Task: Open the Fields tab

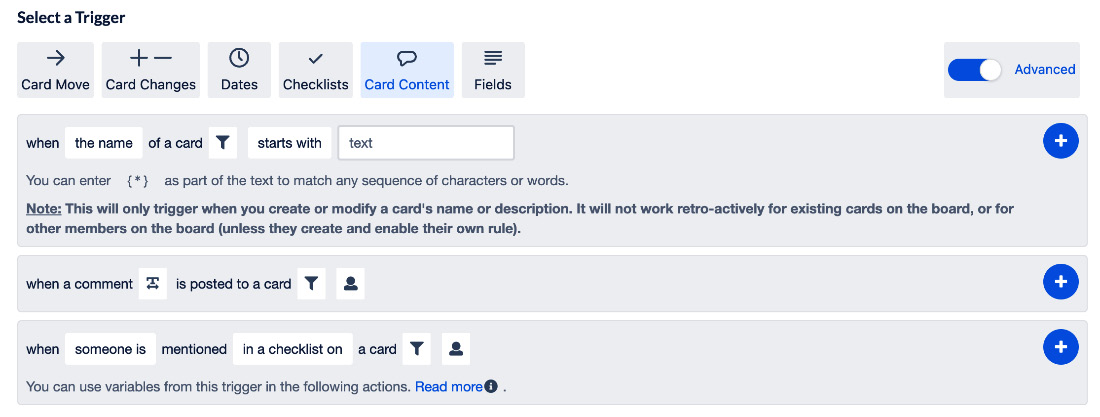Action: click(493, 70)
